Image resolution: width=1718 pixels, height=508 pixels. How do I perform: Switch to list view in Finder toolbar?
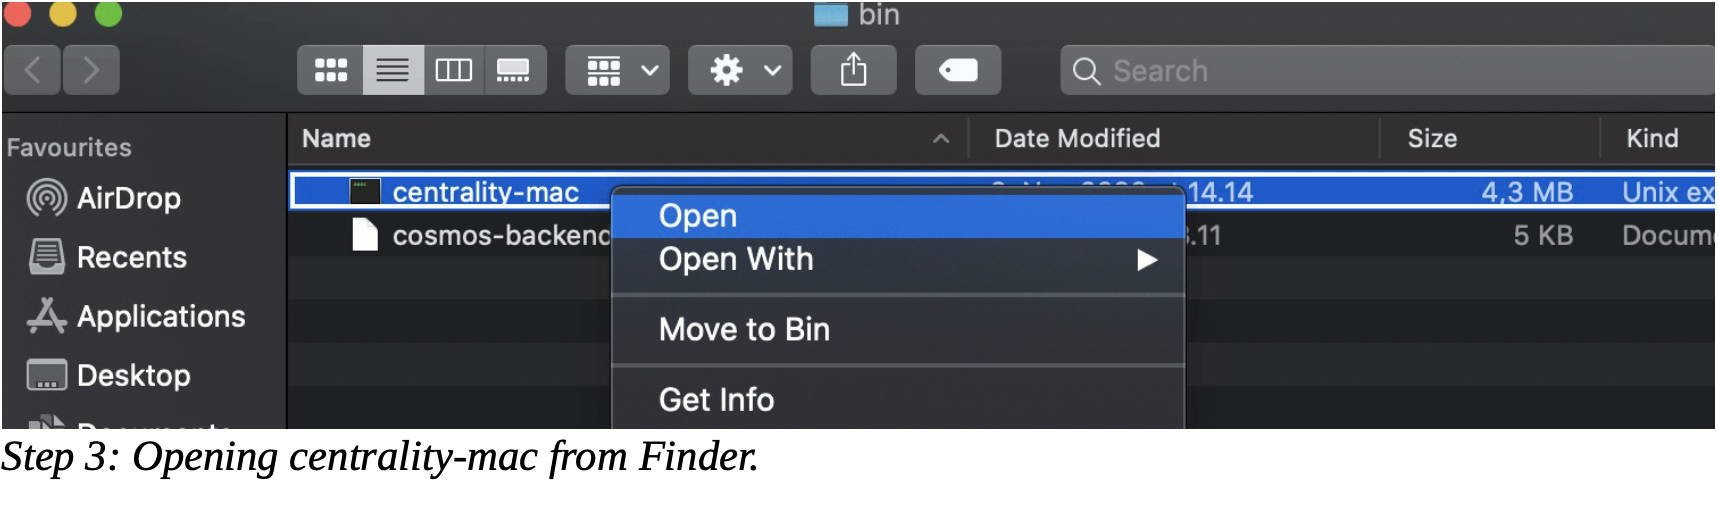(x=393, y=70)
